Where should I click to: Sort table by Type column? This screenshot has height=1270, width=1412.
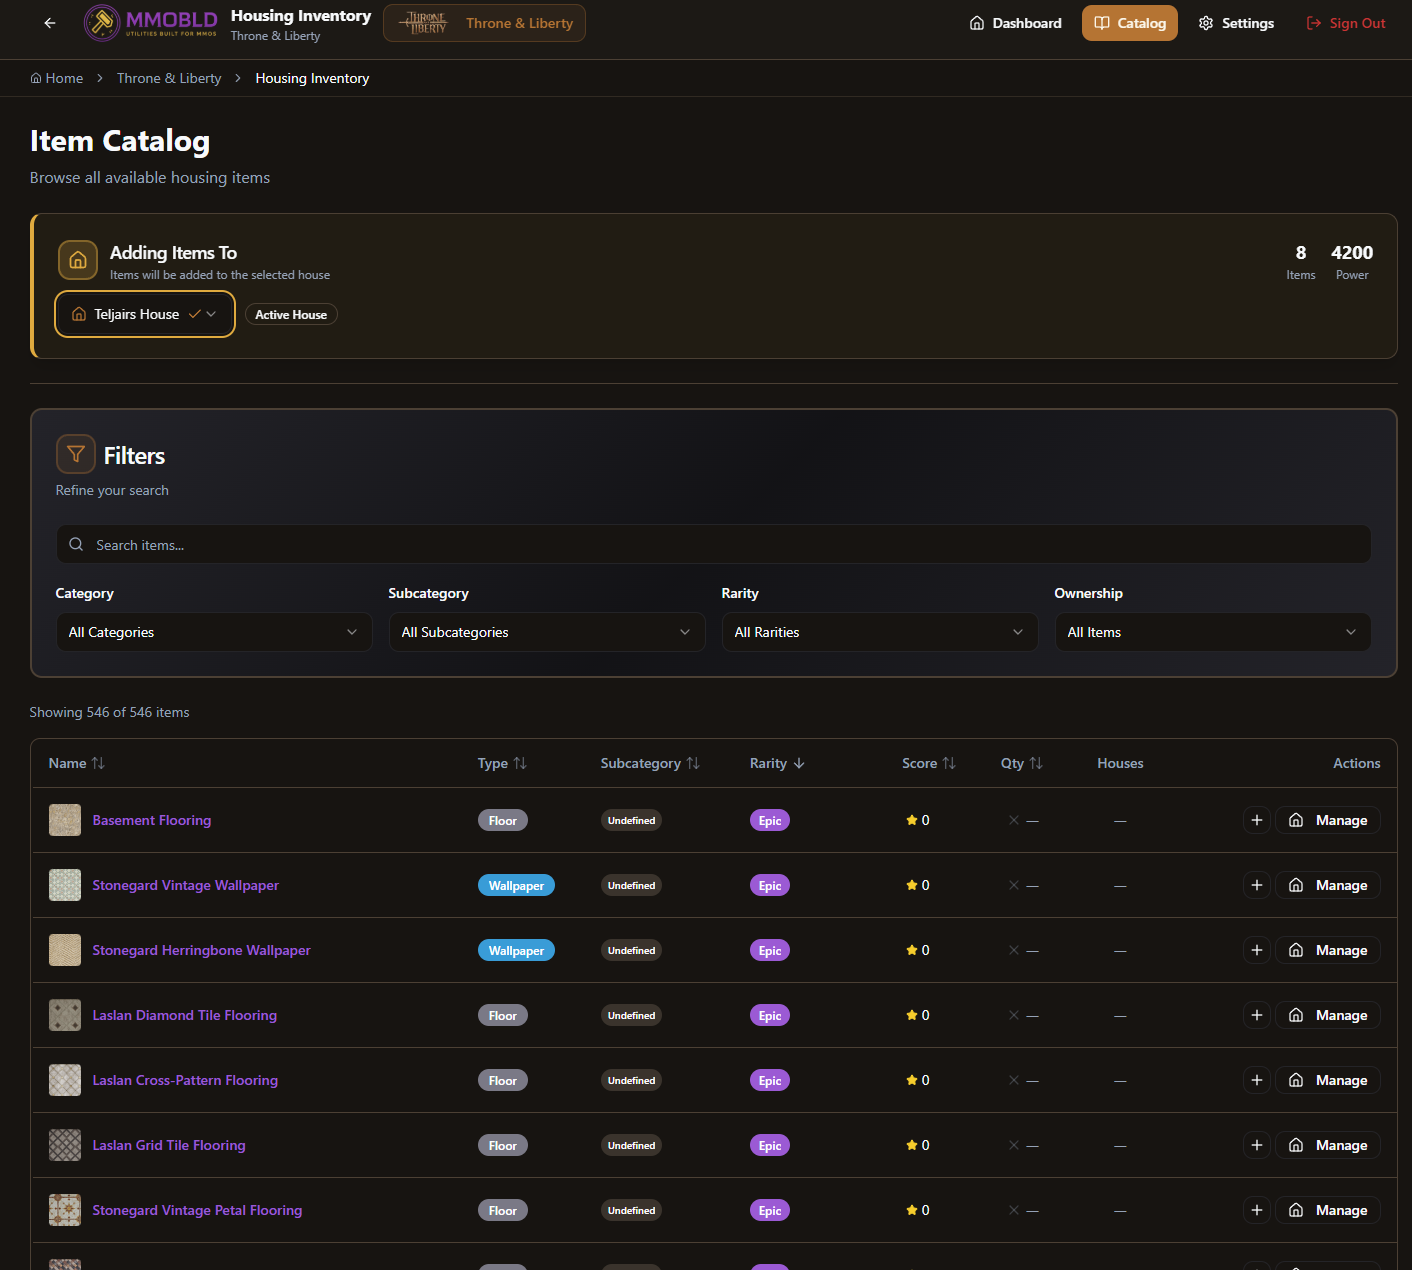[x=502, y=763]
